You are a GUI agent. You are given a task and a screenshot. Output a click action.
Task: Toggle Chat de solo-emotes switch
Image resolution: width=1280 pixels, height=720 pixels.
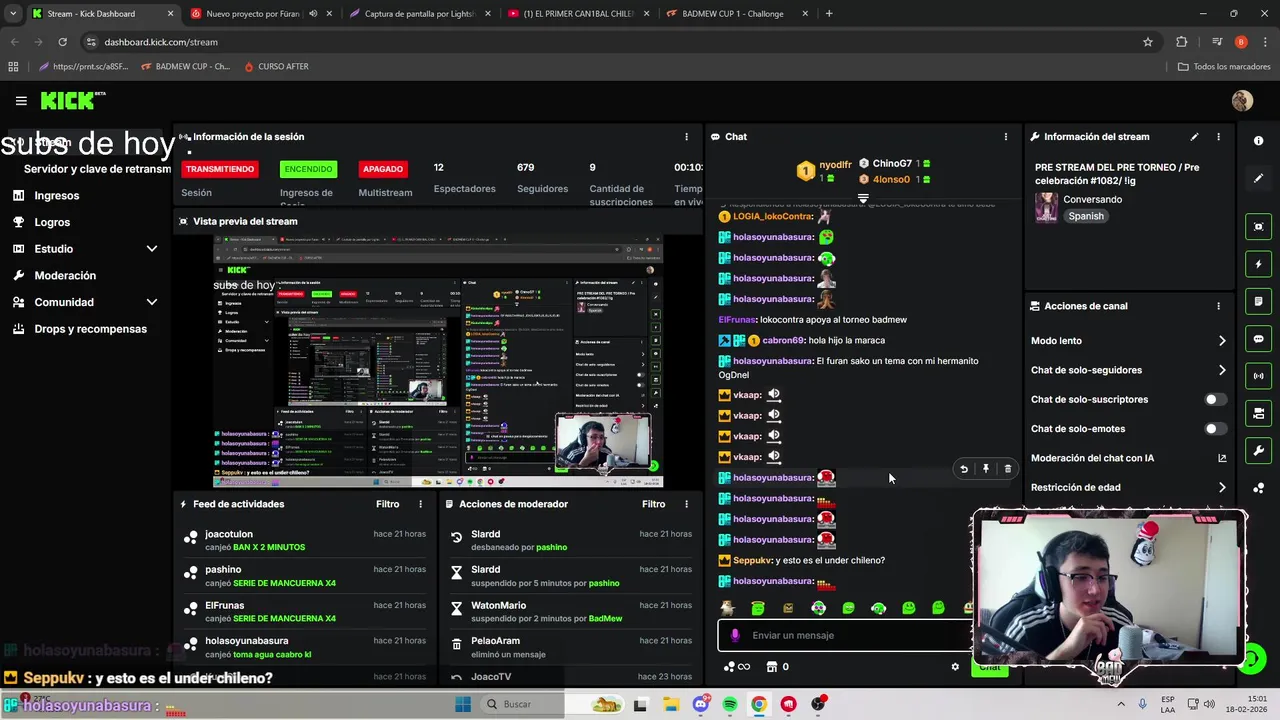(1214, 429)
